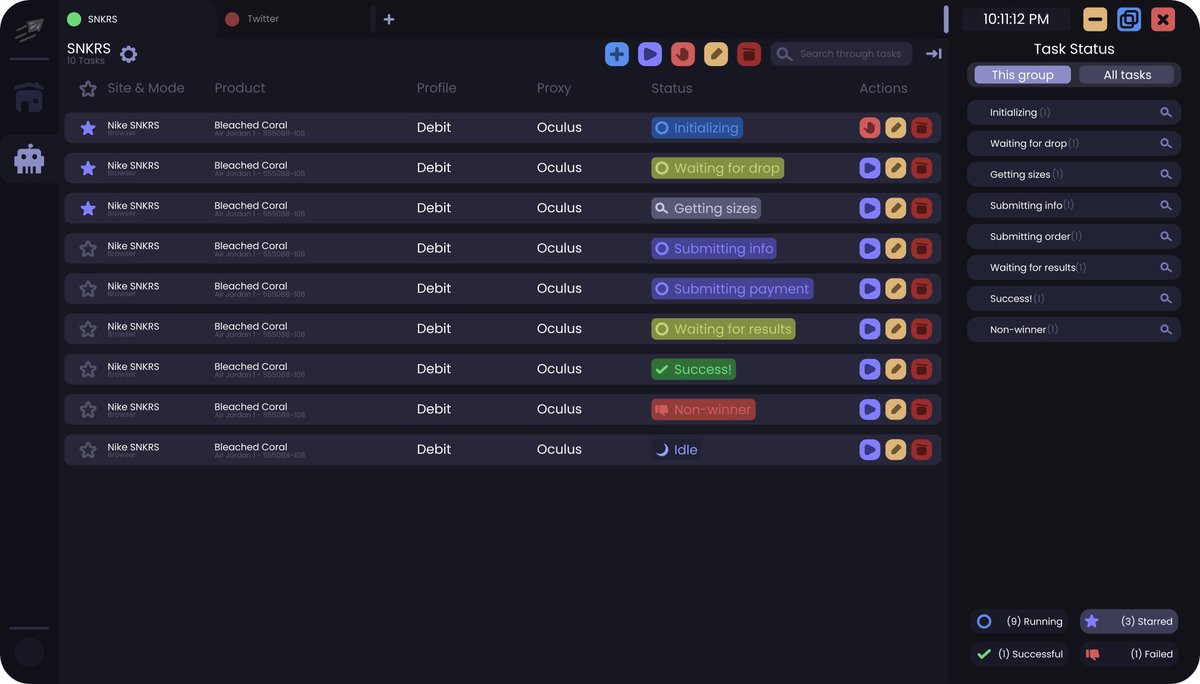The height and width of the screenshot is (684, 1200).
Task: Sort by the Proxy column header
Action: 554,88
